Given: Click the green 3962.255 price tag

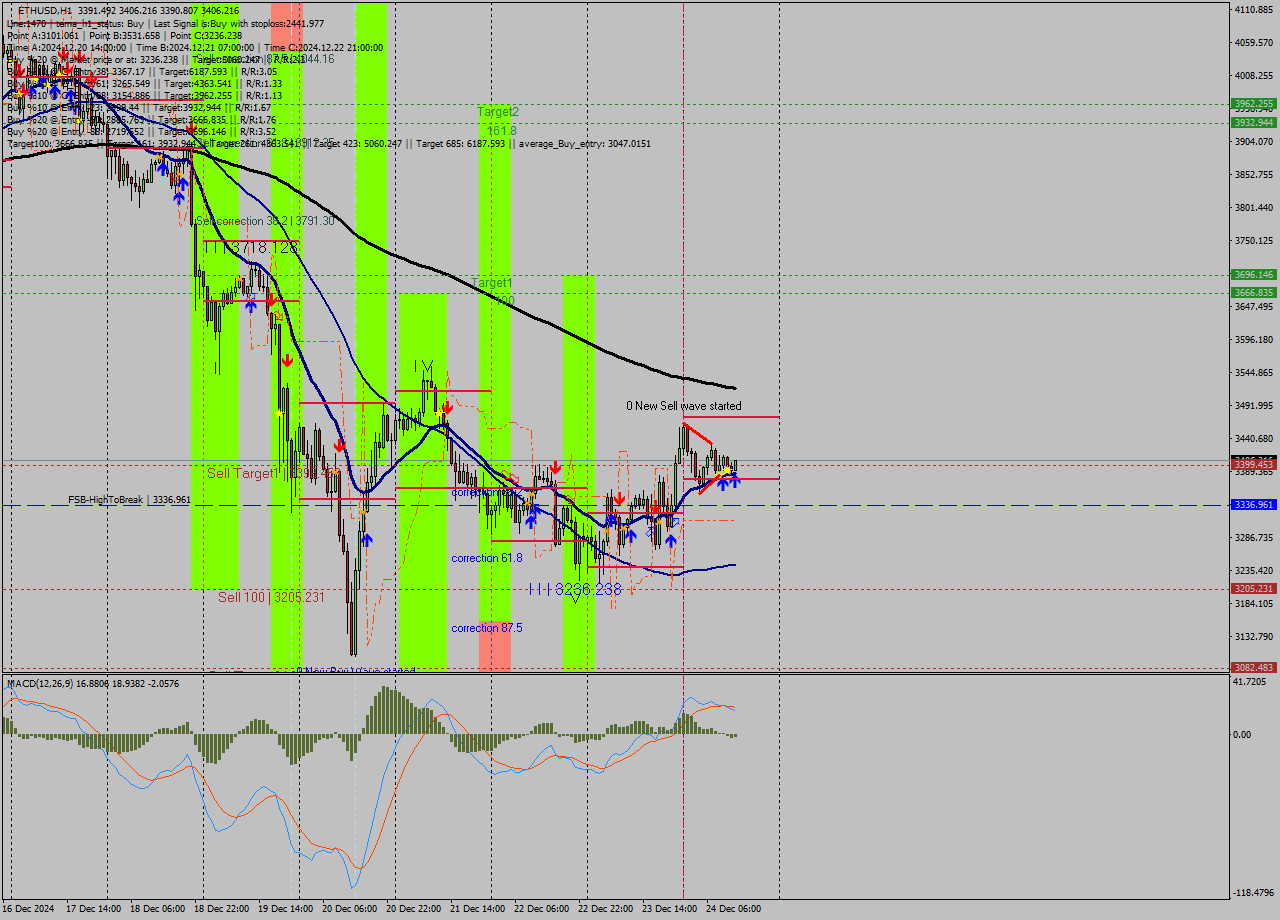Looking at the screenshot, I should pos(1254,103).
